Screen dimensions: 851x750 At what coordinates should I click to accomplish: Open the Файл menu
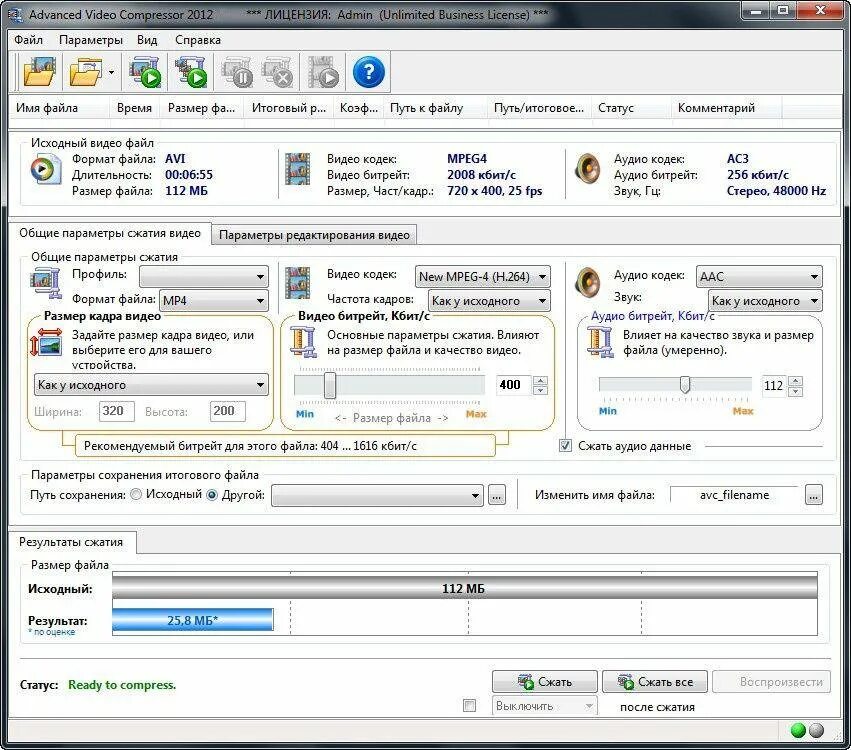pos(28,40)
